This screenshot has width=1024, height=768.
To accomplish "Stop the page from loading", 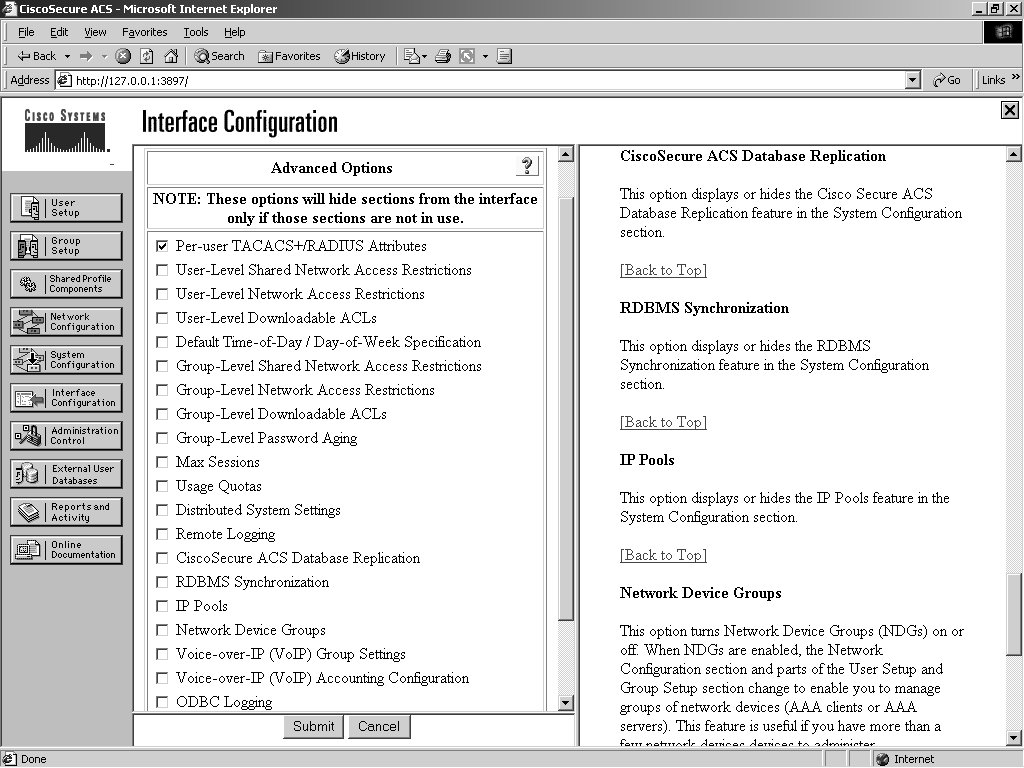I will tap(123, 56).
